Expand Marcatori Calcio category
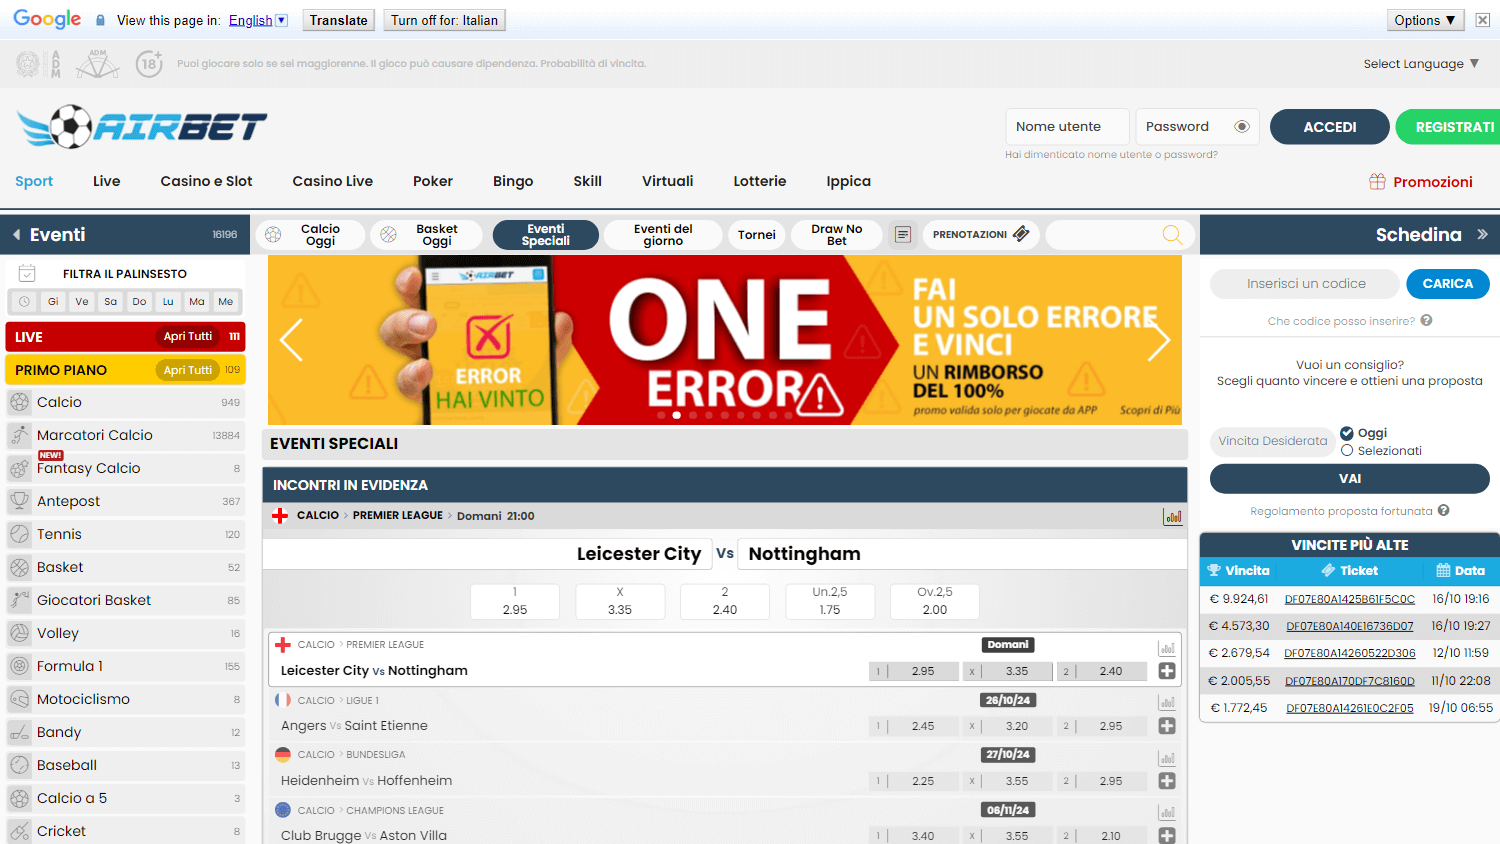1500x844 pixels. (x=125, y=435)
